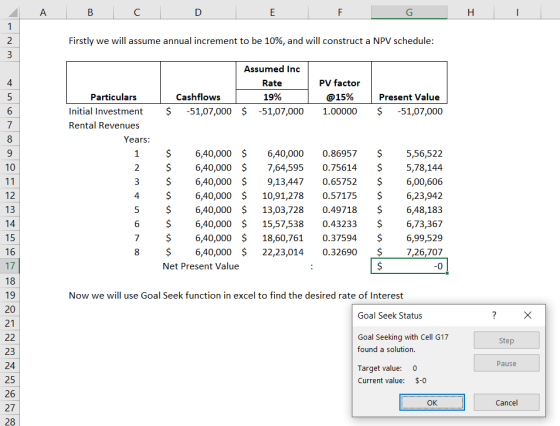Open help for Goal Seek Status
The image size is (560, 426).
coord(494,315)
